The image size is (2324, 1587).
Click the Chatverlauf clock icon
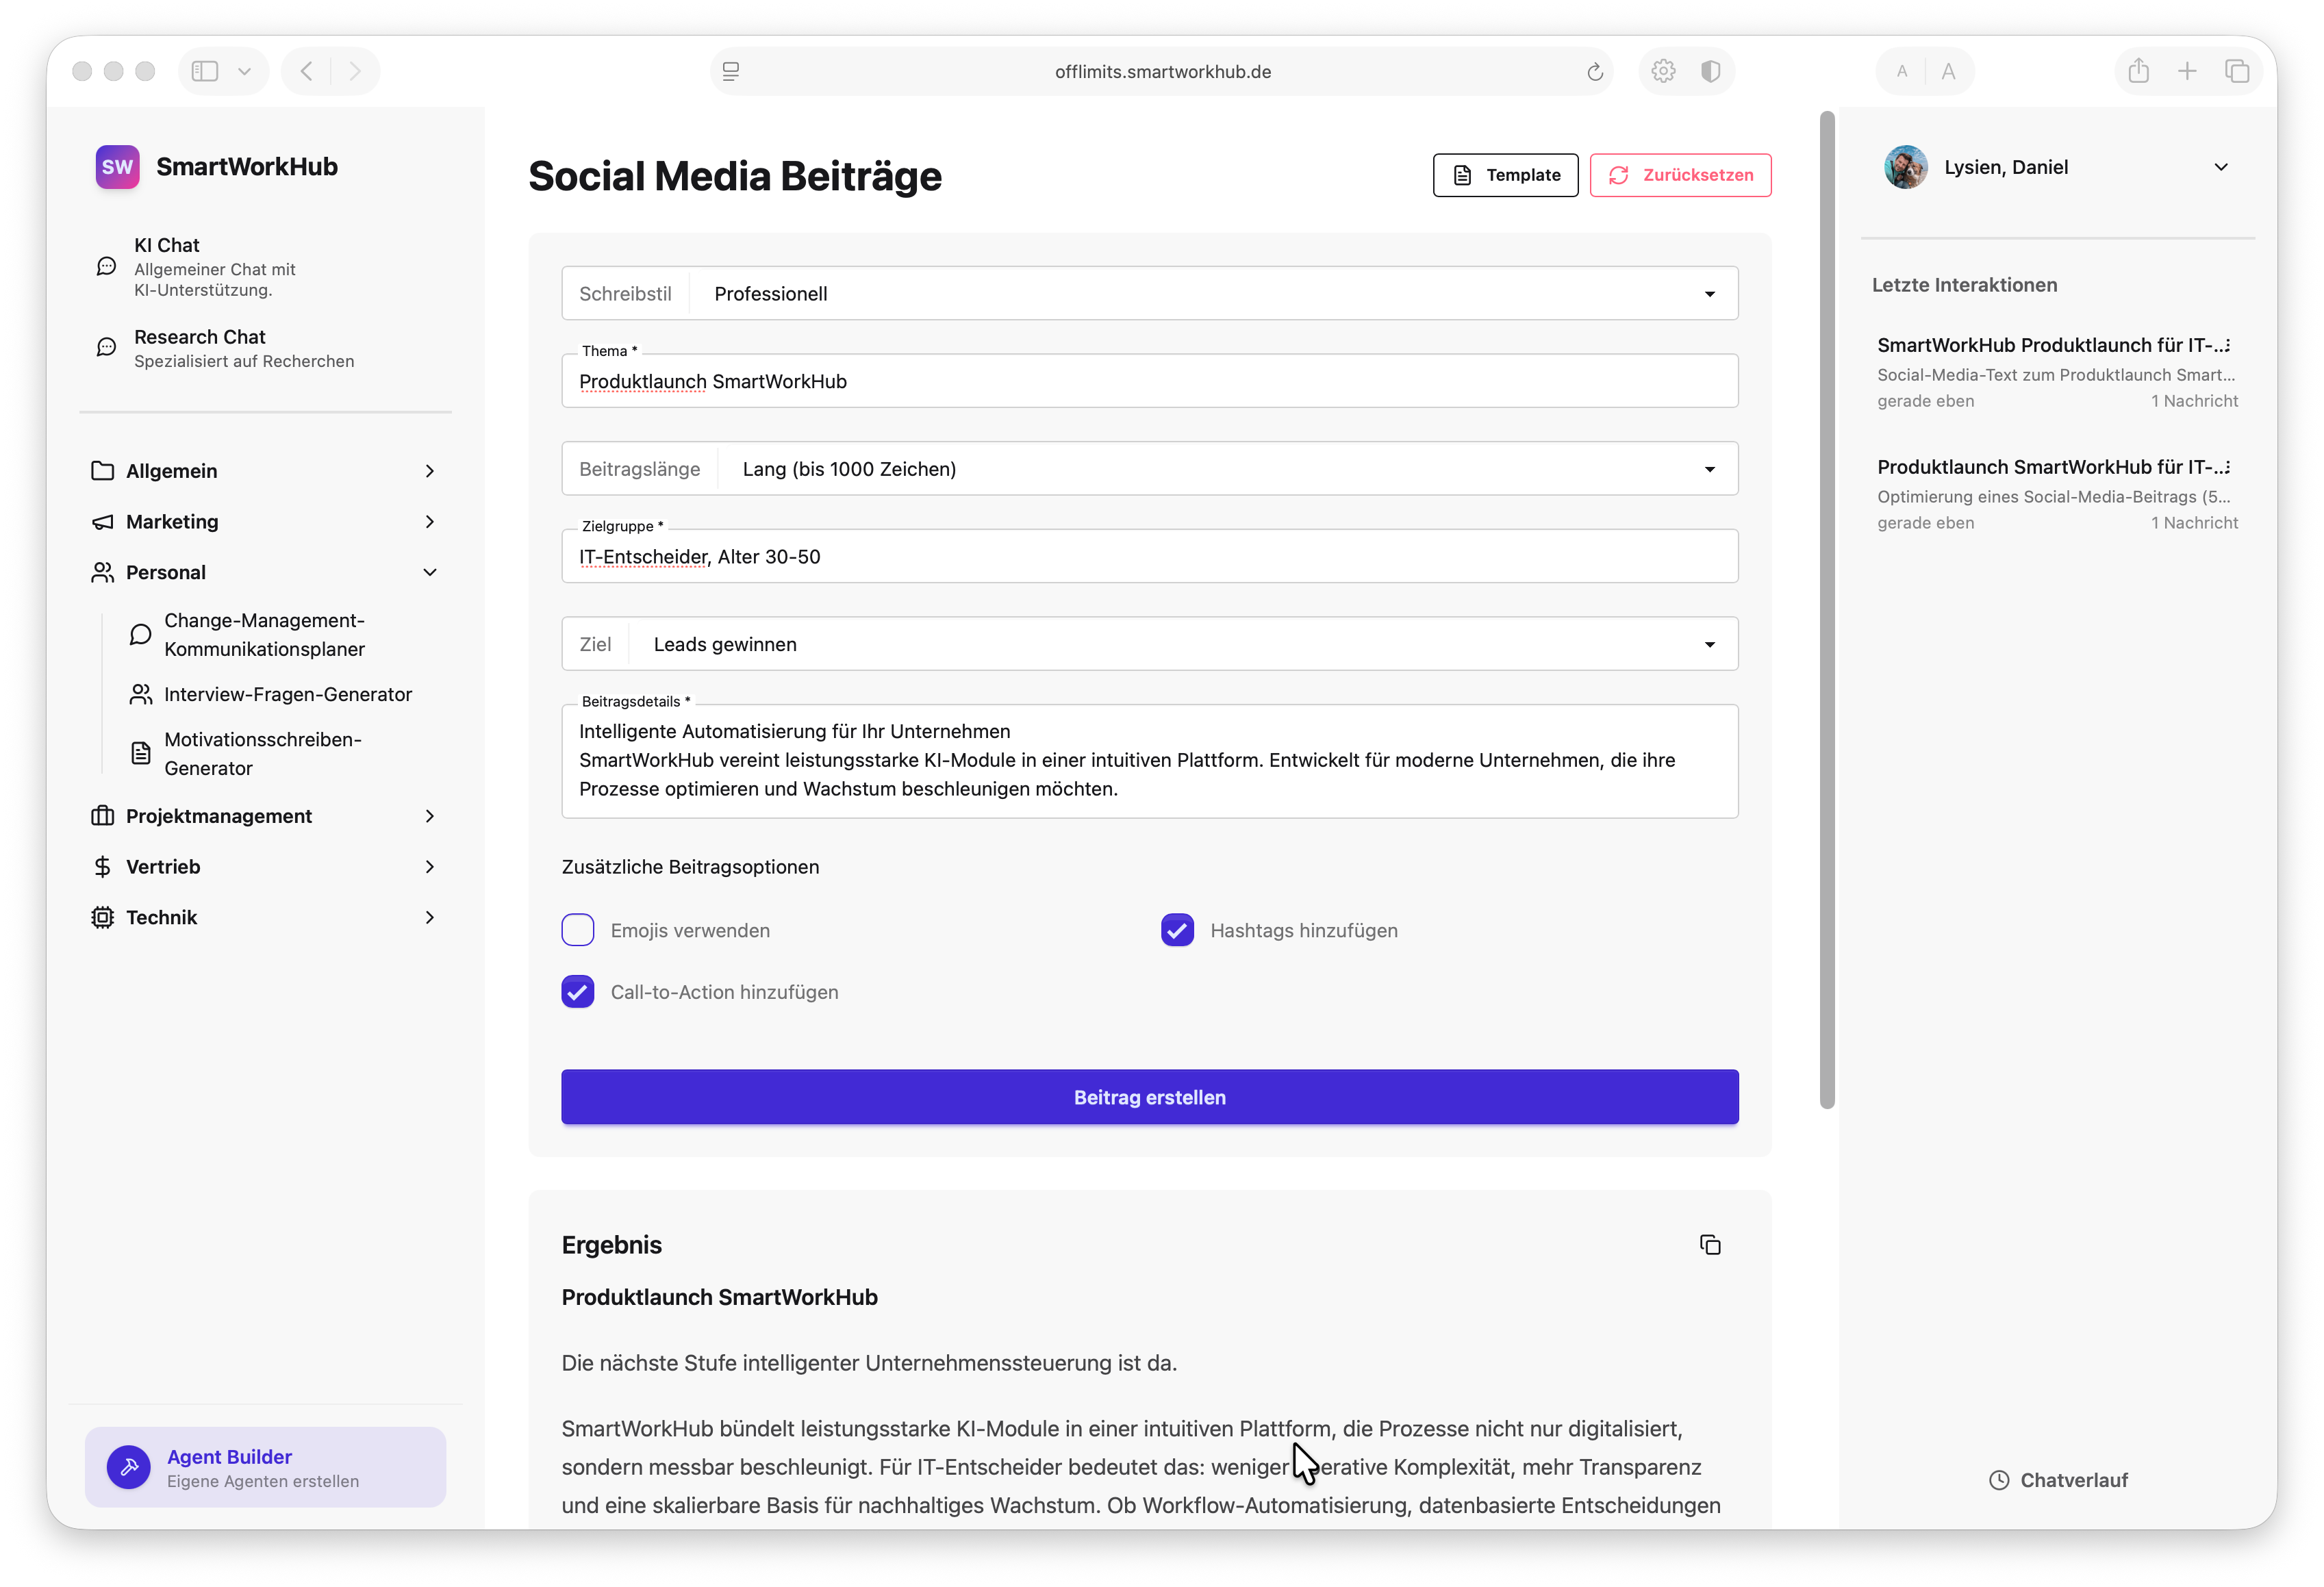tap(1998, 1480)
